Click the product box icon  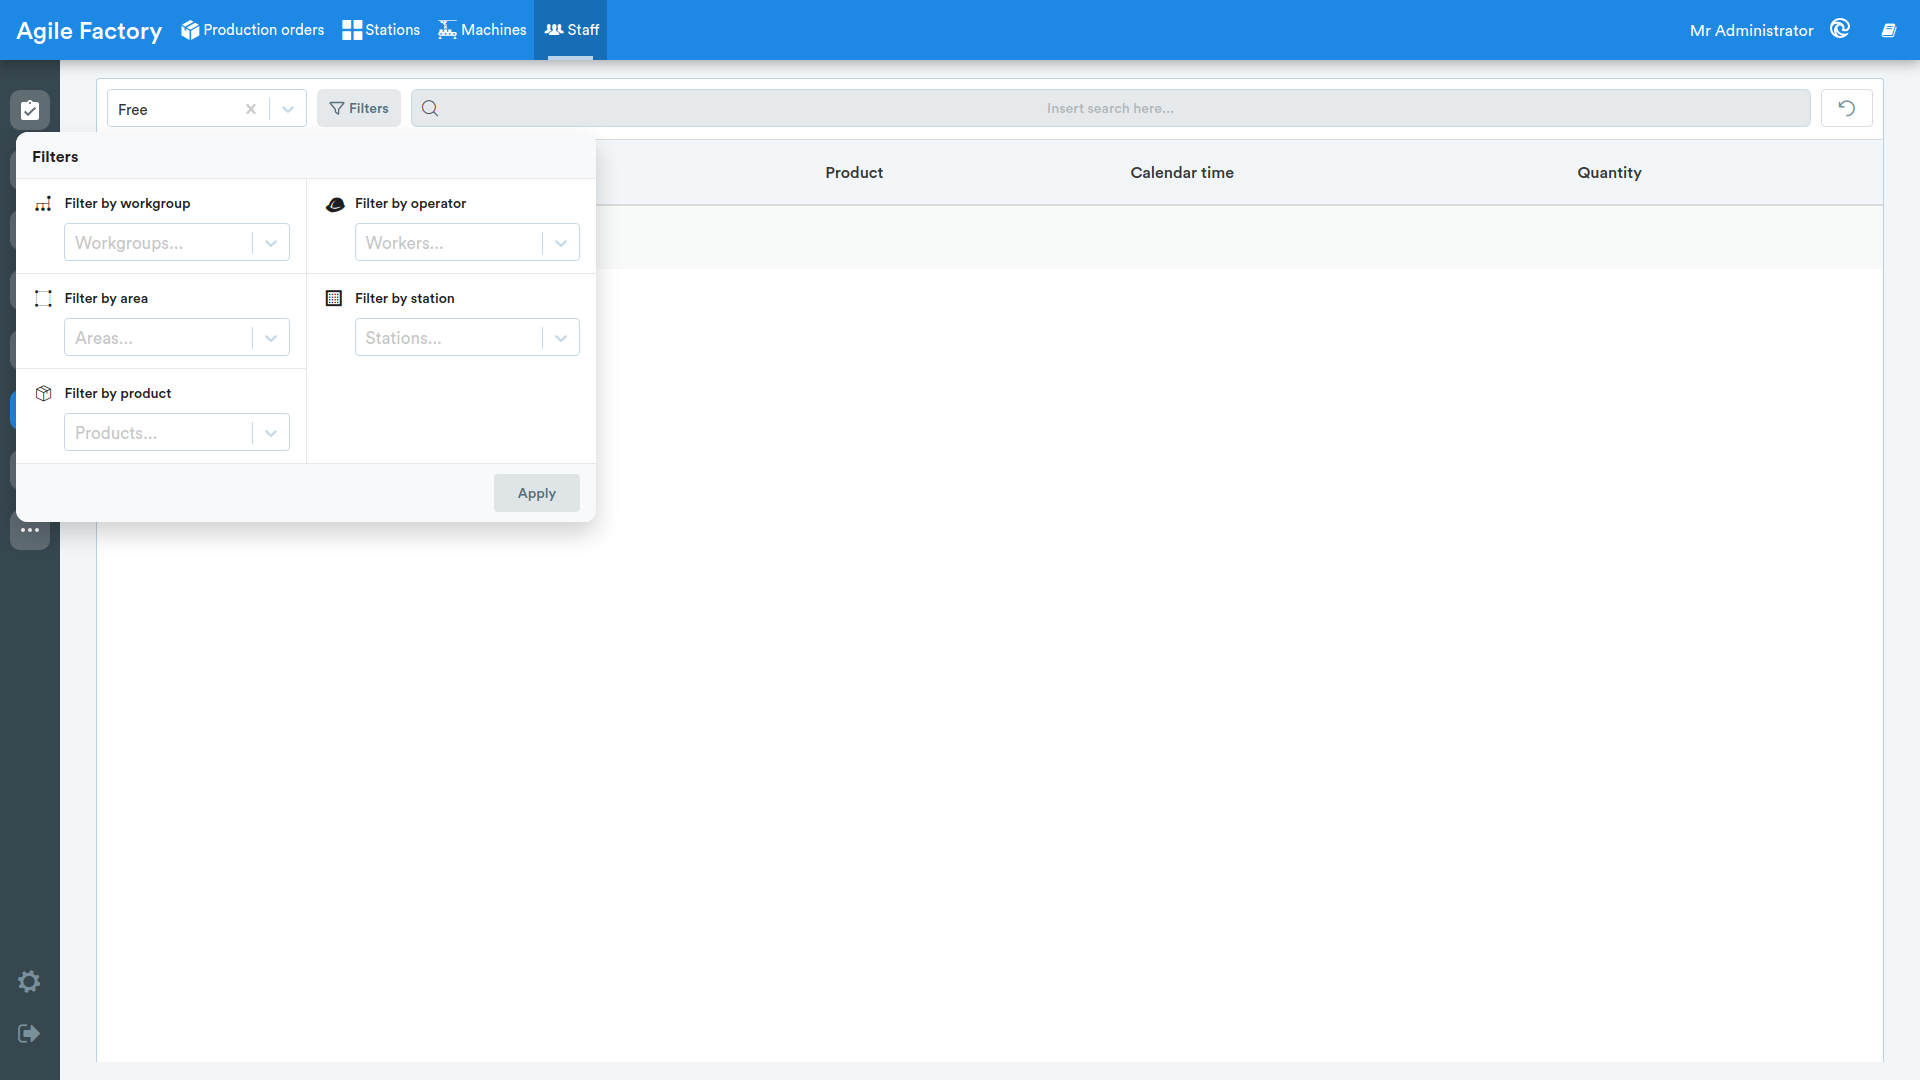(43, 393)
